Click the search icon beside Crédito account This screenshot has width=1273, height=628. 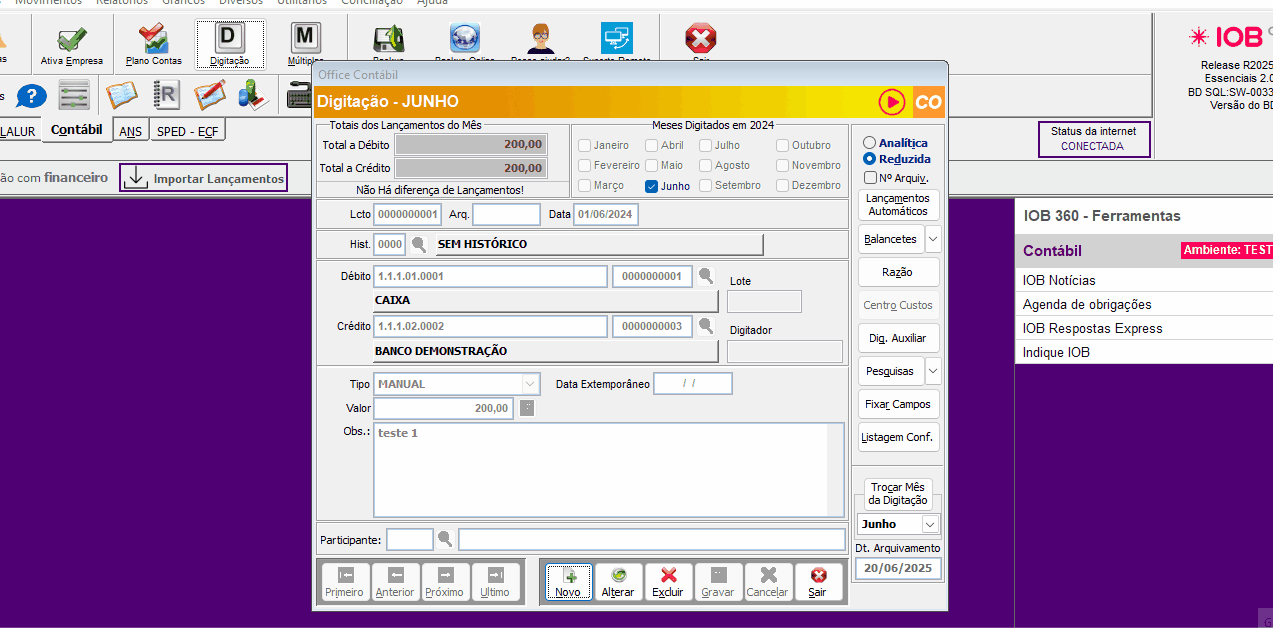click(706, 326)
